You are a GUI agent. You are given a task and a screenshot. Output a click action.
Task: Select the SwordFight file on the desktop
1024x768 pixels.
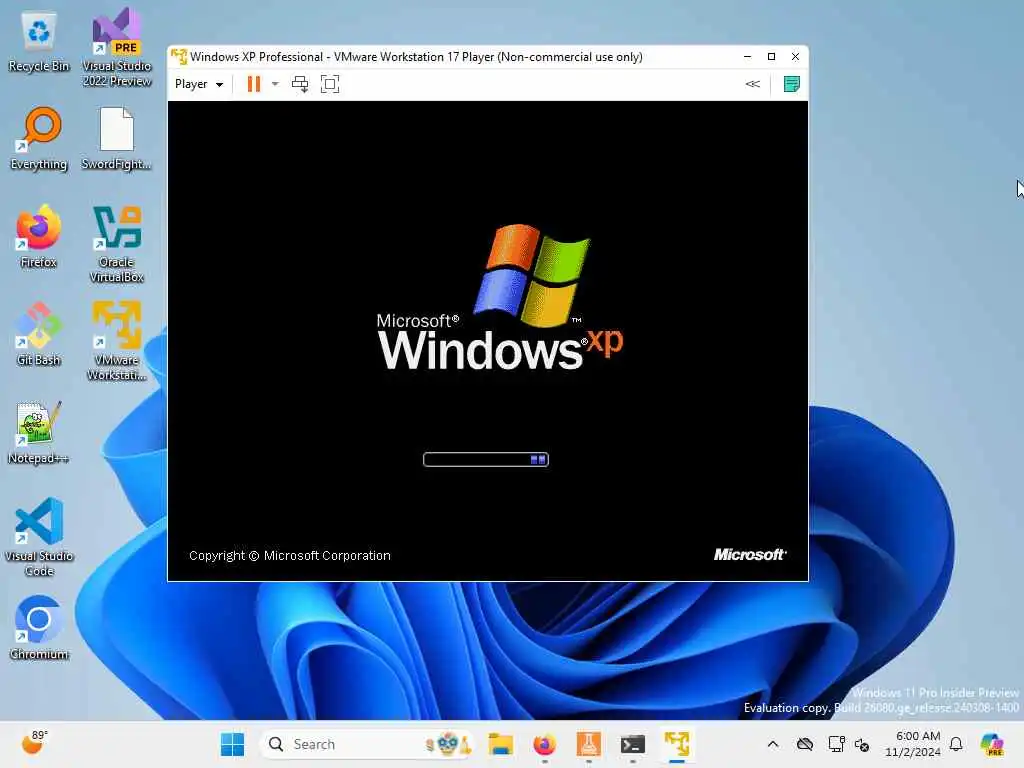(x=117, y=138)
